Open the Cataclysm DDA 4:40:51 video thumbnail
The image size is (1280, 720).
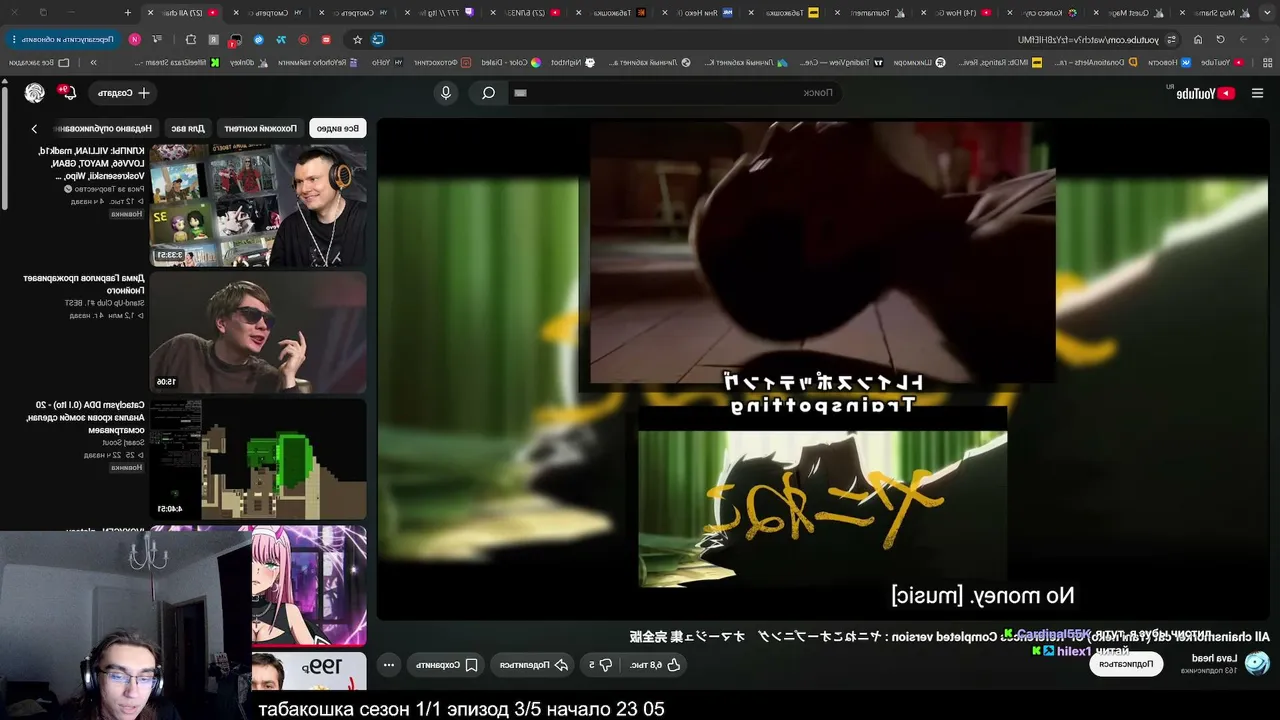pos(258,459)
